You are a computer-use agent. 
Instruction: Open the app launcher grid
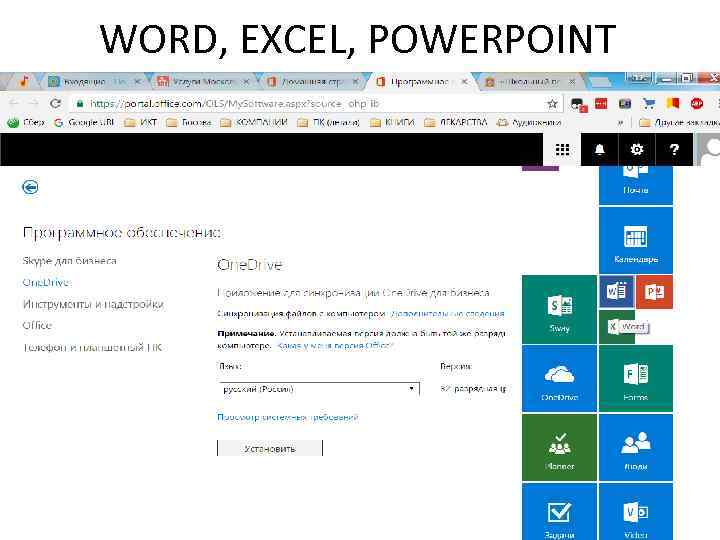click(562, 150)
